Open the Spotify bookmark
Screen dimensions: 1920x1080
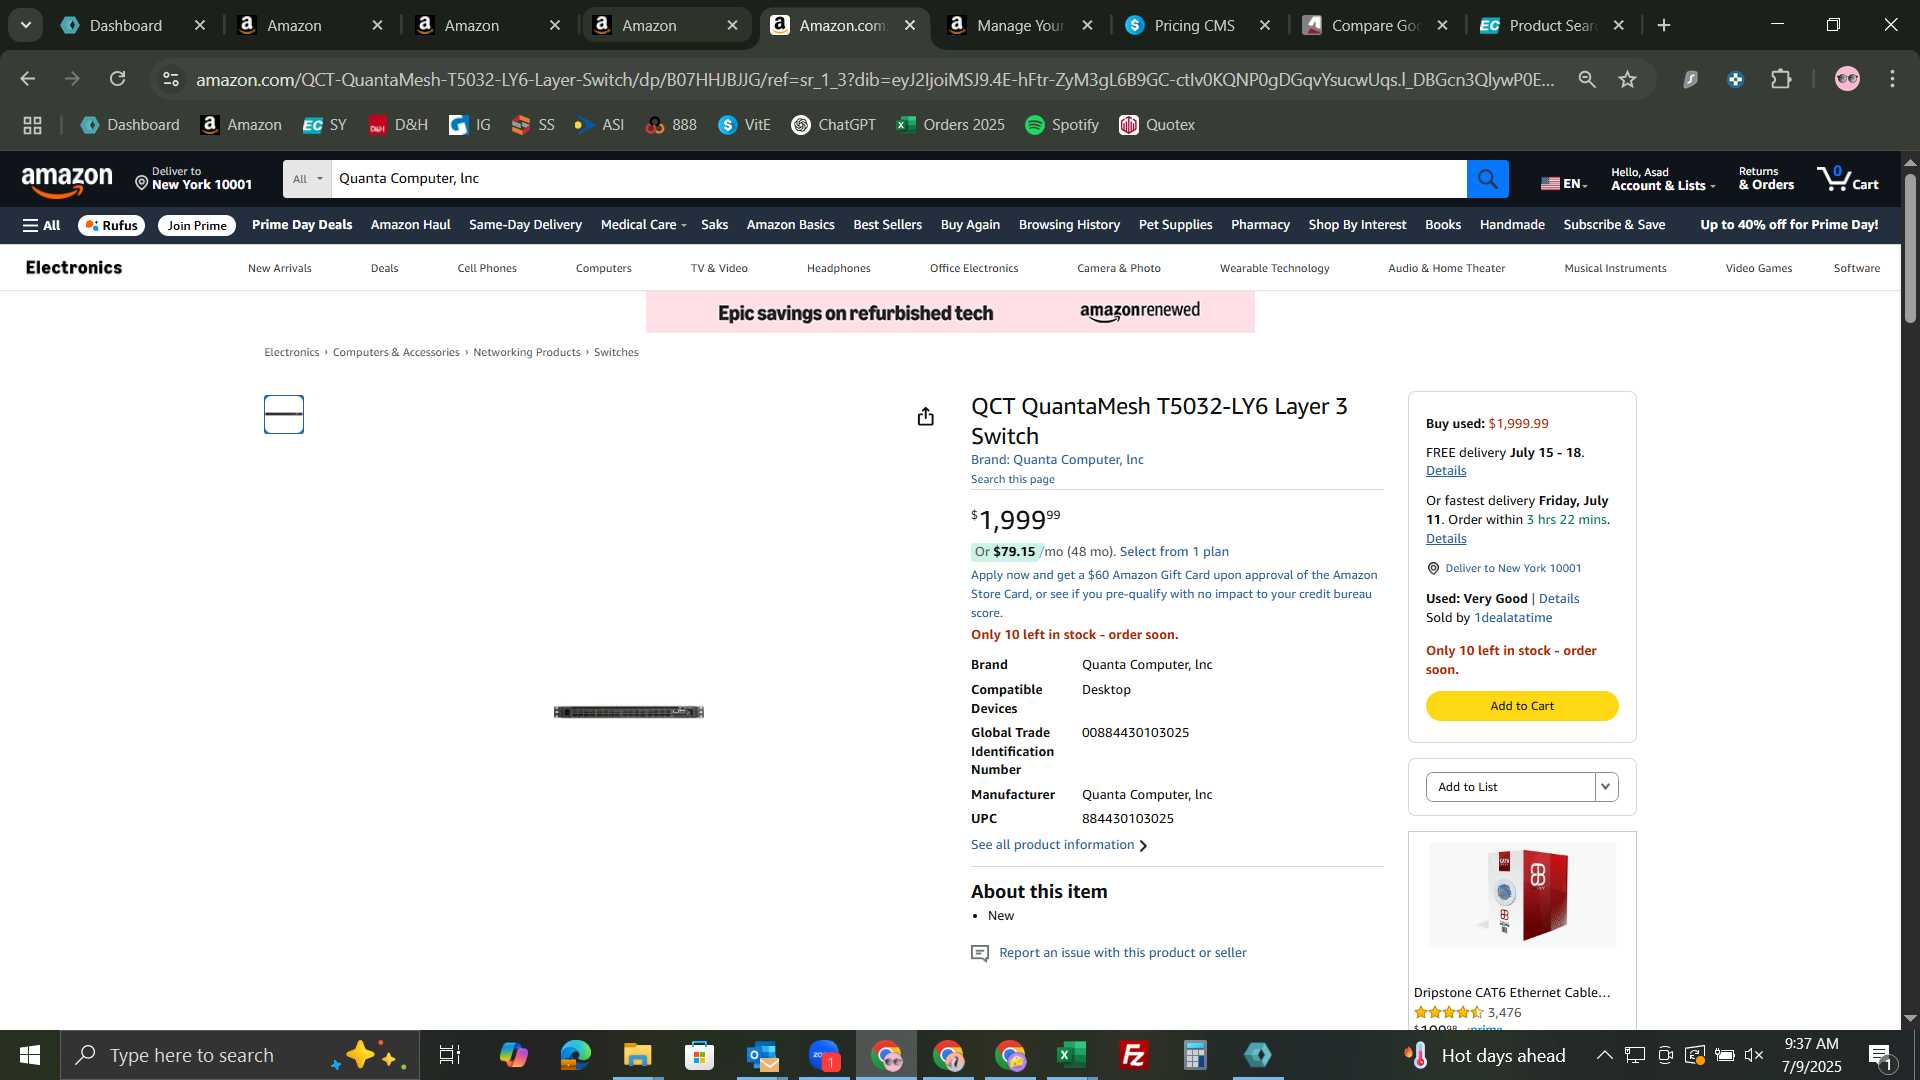point(1061,125)
